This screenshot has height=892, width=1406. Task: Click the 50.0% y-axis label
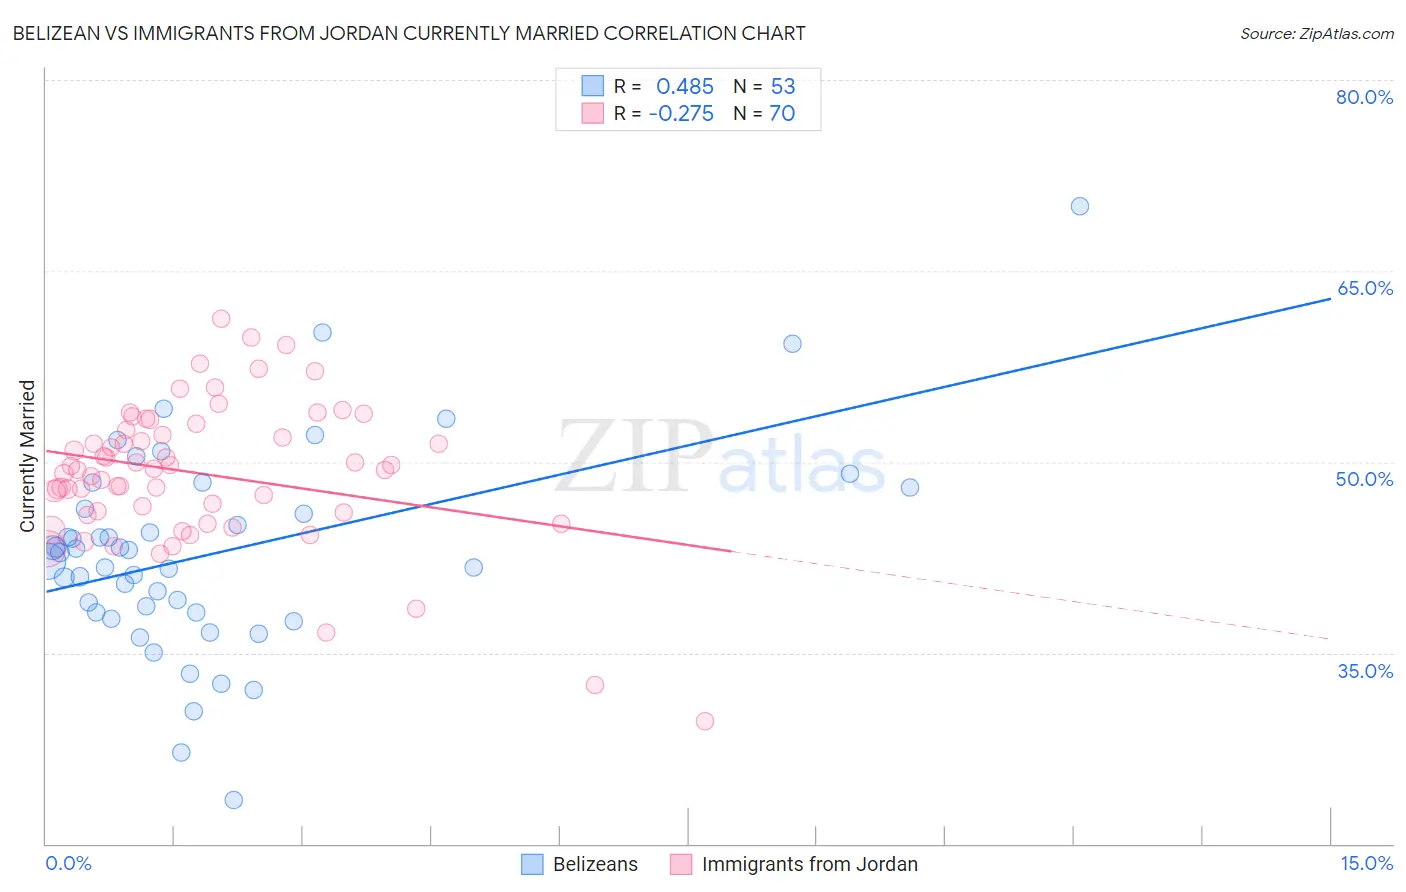pos(1364,479)
